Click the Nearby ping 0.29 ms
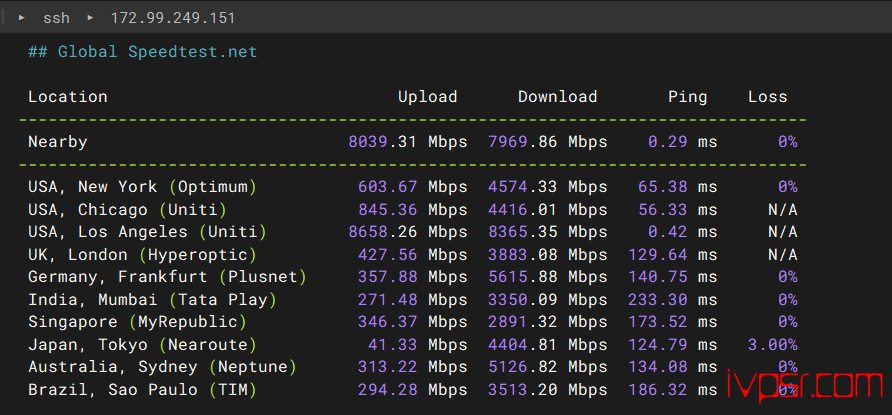 (683, 142)
